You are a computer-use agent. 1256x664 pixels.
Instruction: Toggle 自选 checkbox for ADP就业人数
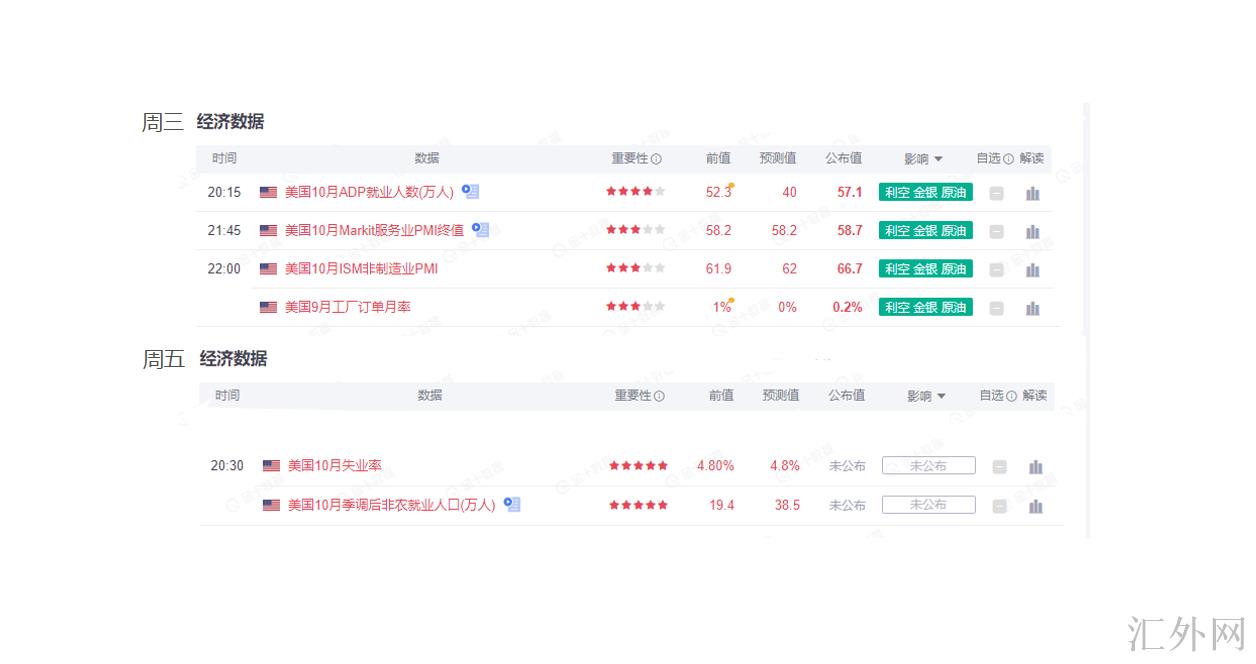coord(996,193)
